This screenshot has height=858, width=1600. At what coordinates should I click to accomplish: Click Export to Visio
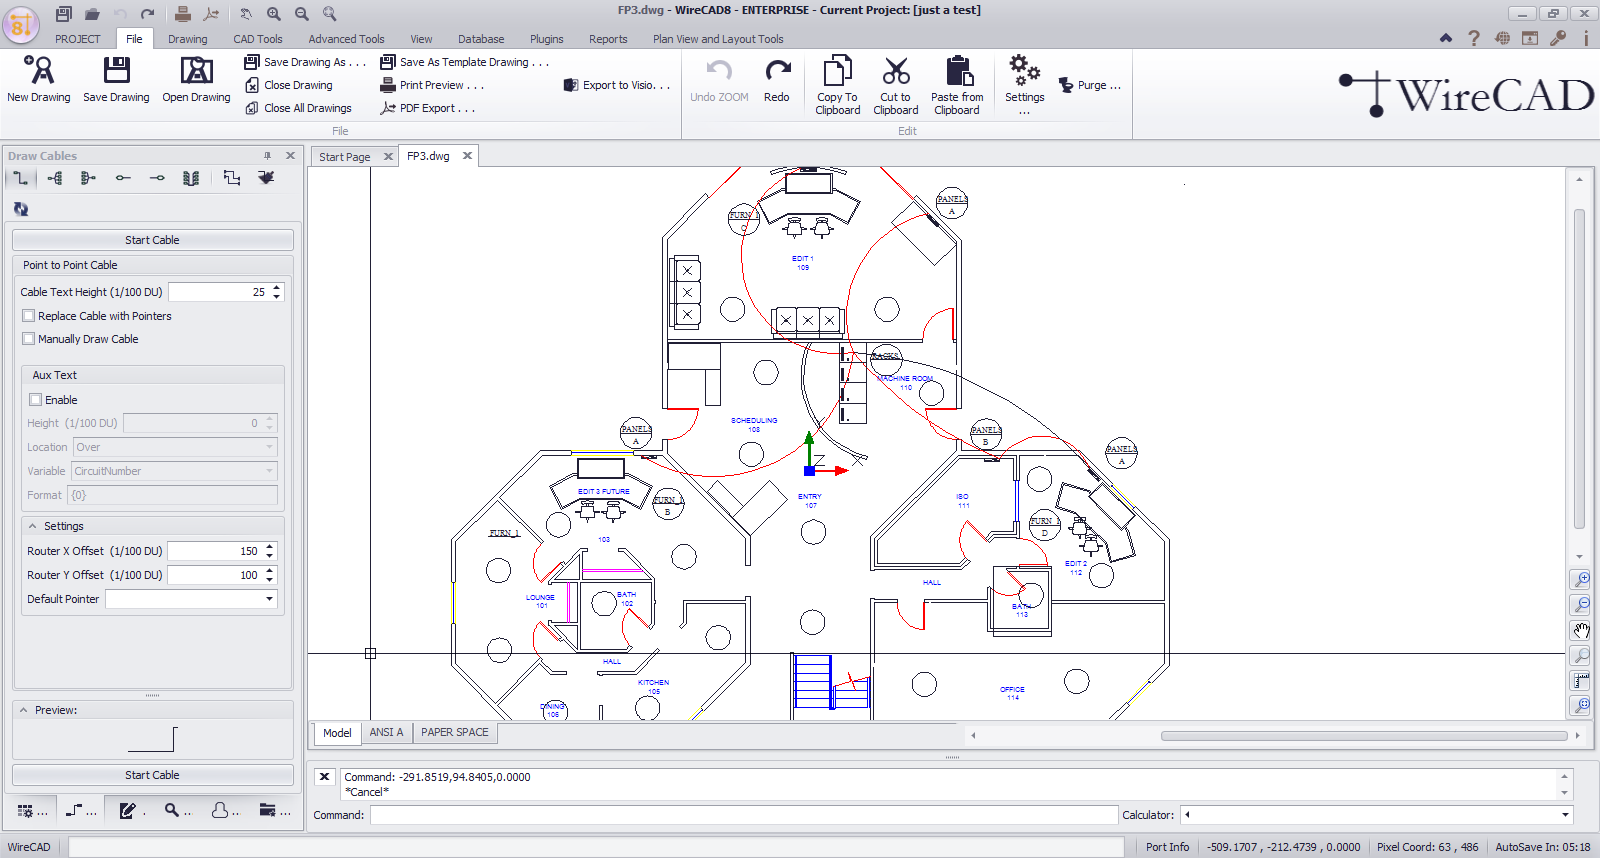617,85
